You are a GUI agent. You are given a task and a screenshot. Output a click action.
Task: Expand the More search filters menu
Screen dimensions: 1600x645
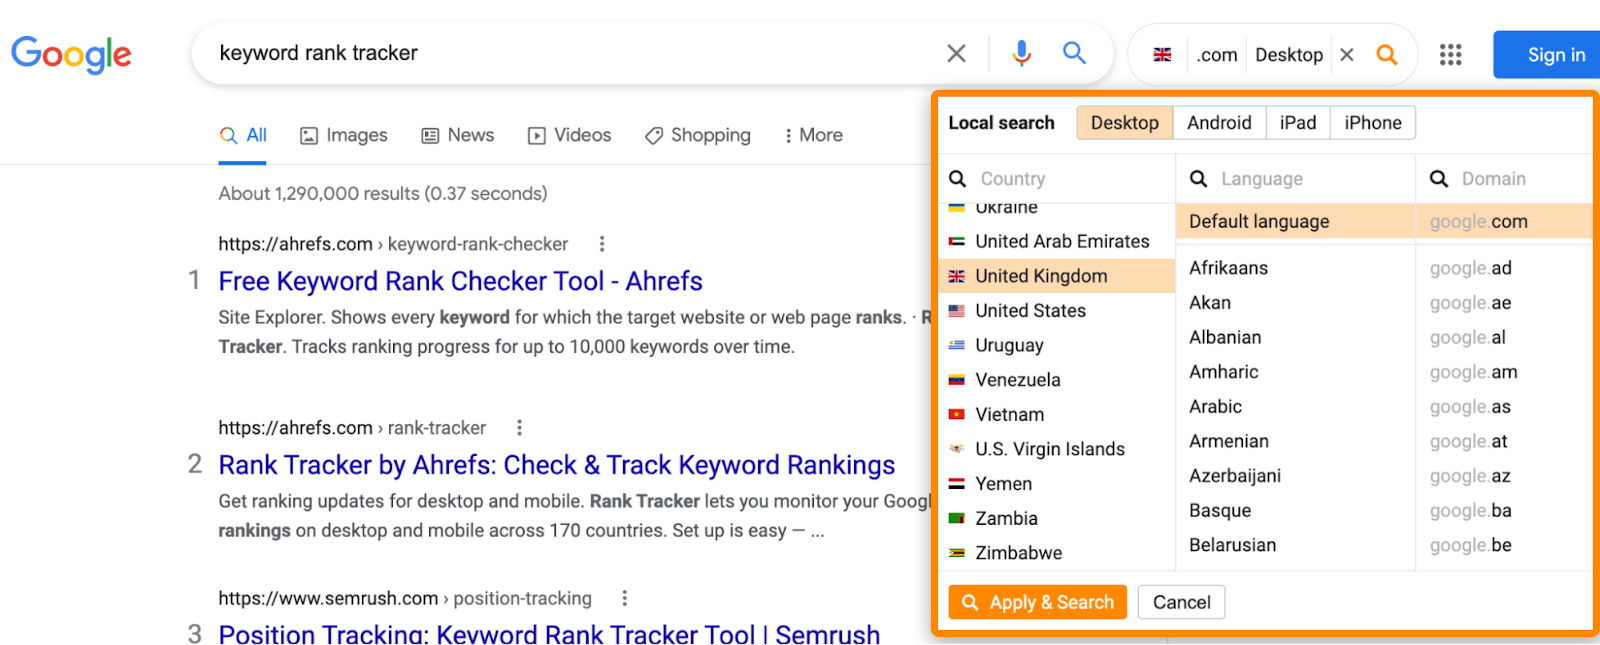(814, 135)
